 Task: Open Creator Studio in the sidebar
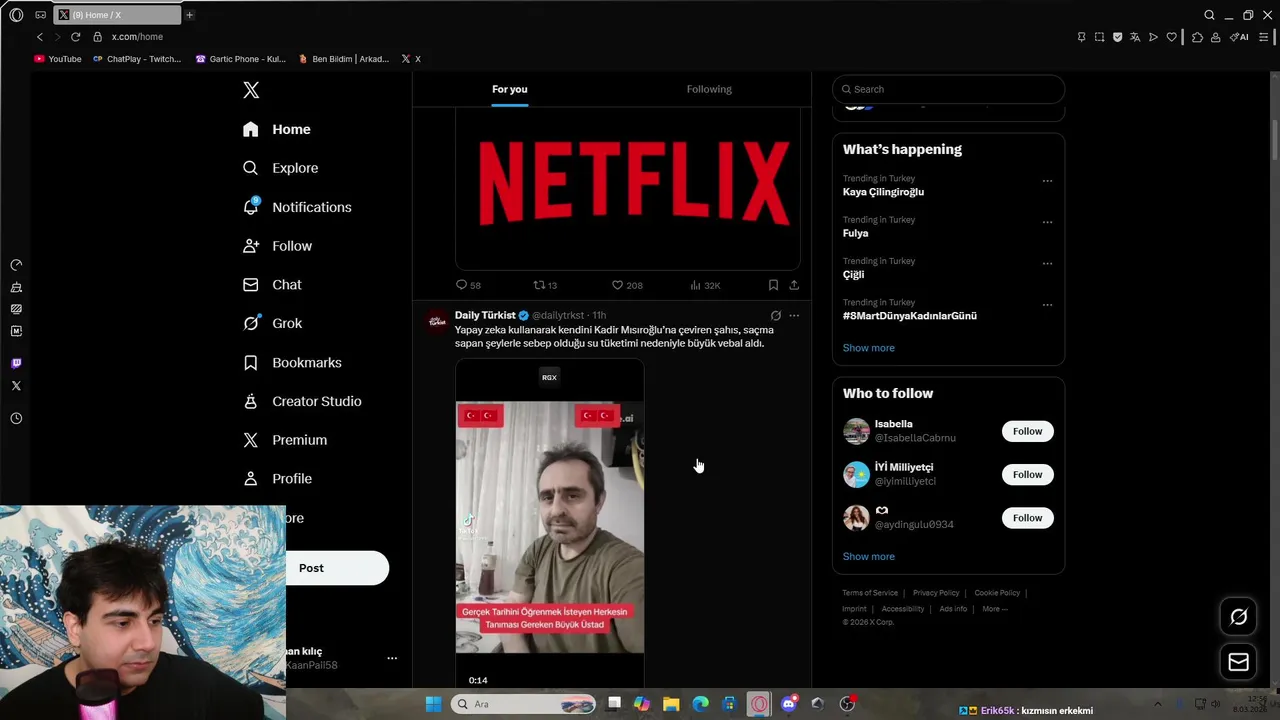click(x=302, y=401)
